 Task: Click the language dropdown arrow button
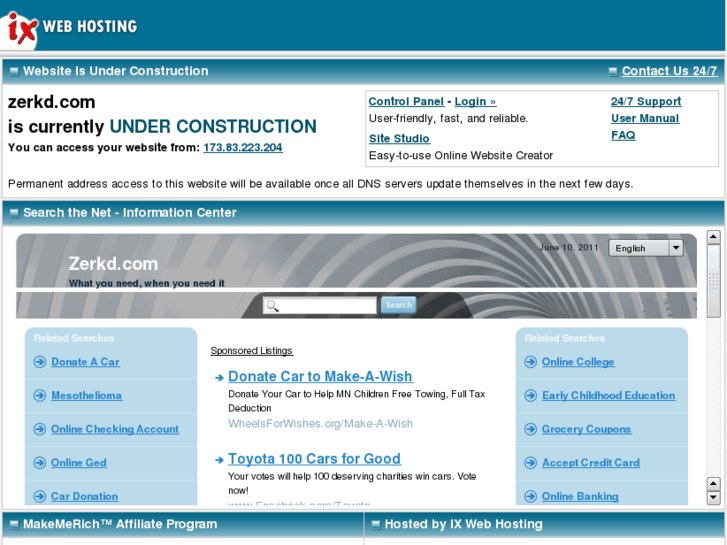676,248
